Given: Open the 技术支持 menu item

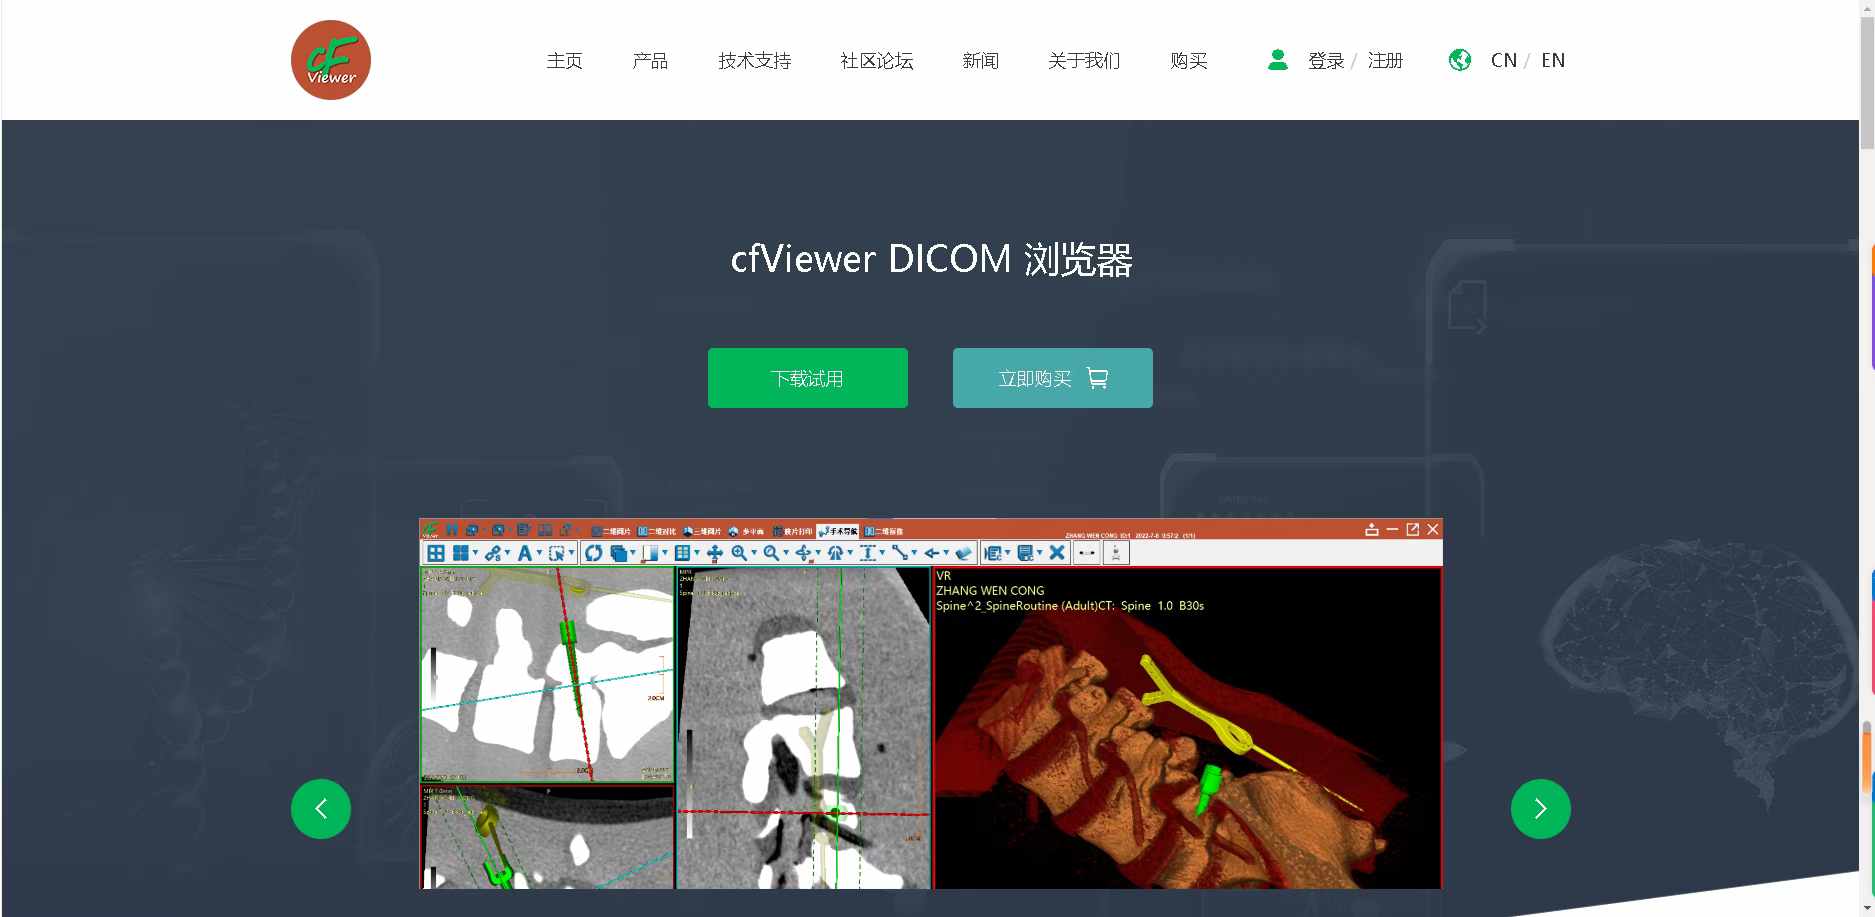Looking at the screenshot, I should 753,60.
